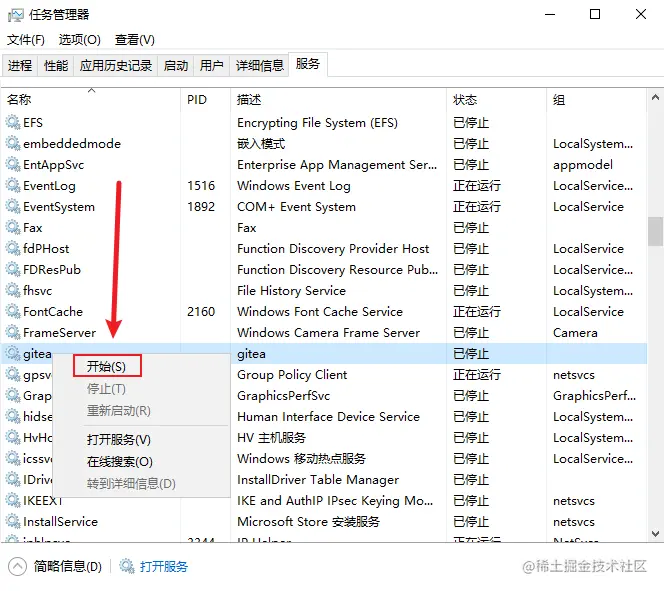Click the 名称 column header to sort
The image size is (664, 591).
tap(91, 100)
